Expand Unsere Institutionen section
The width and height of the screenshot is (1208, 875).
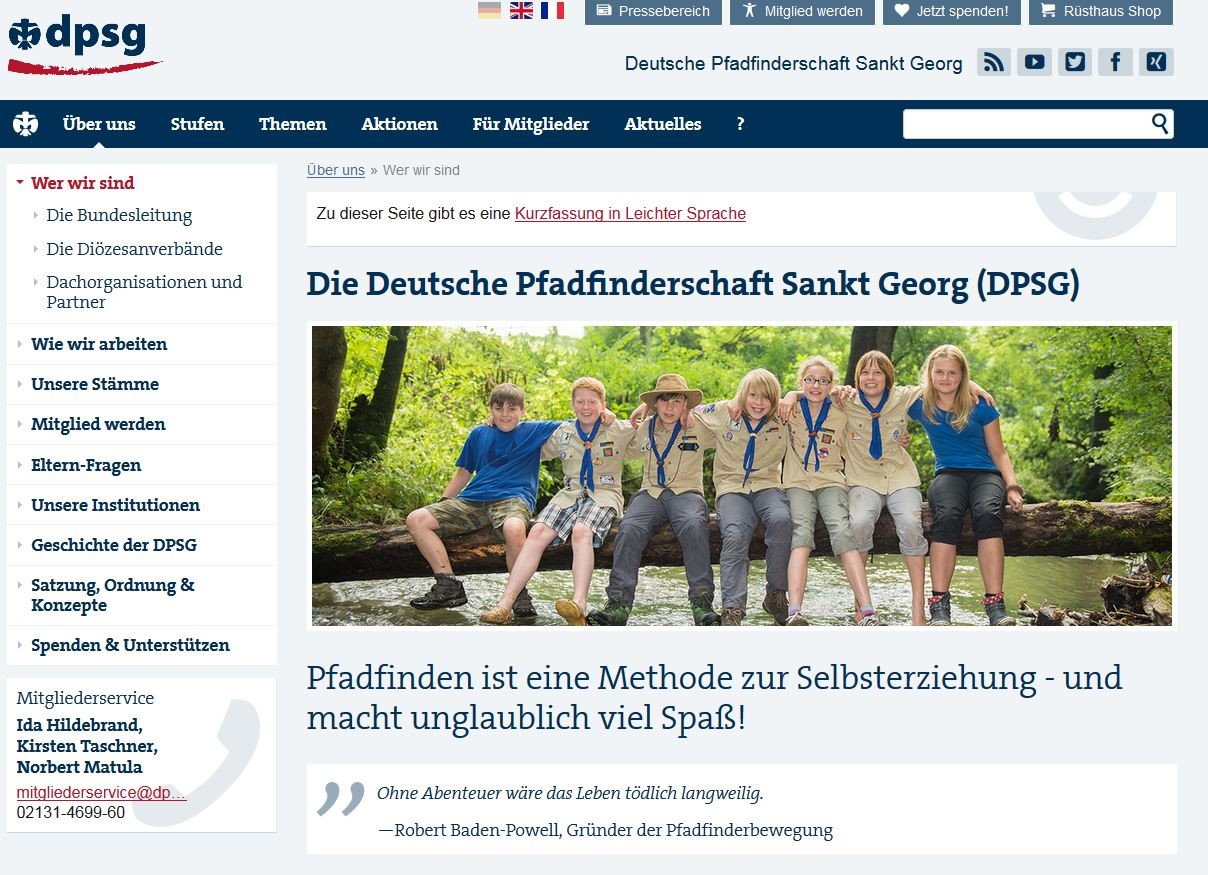(x=115, y=505)
